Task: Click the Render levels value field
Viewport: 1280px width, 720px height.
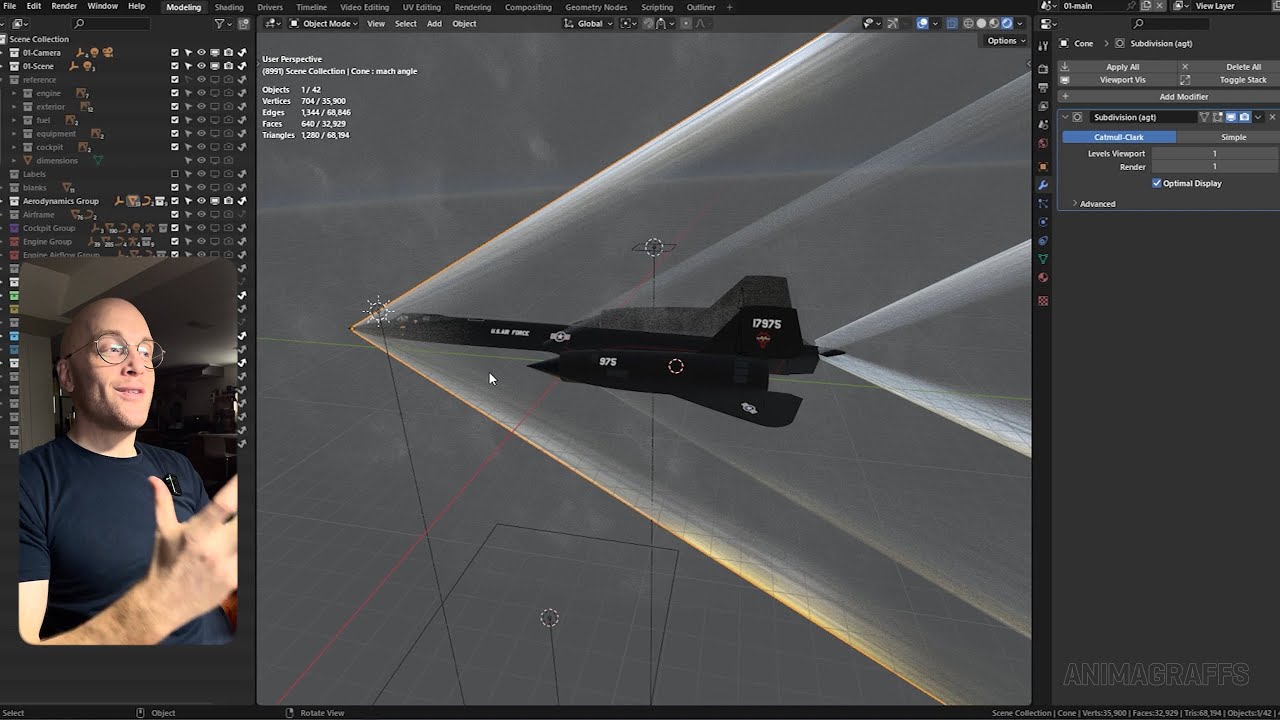Action: pos(1215,167)
